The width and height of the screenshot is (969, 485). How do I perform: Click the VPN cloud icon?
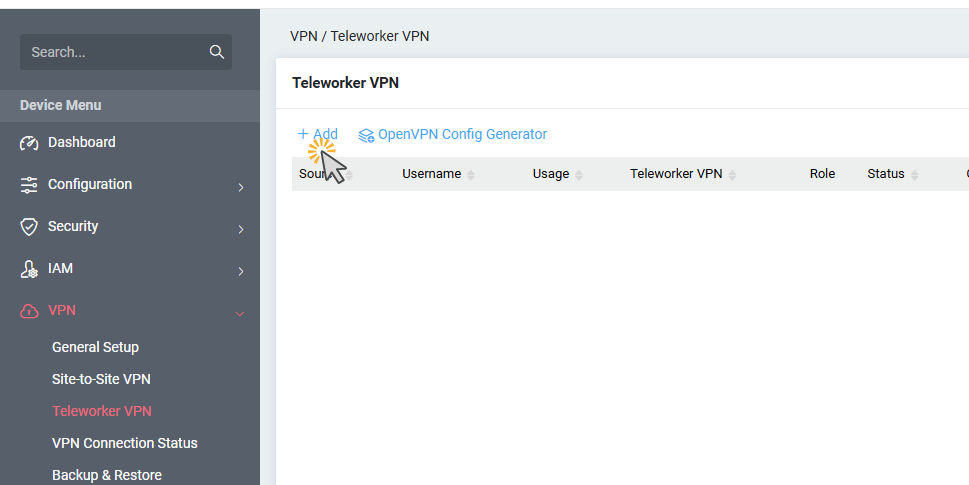29,311
